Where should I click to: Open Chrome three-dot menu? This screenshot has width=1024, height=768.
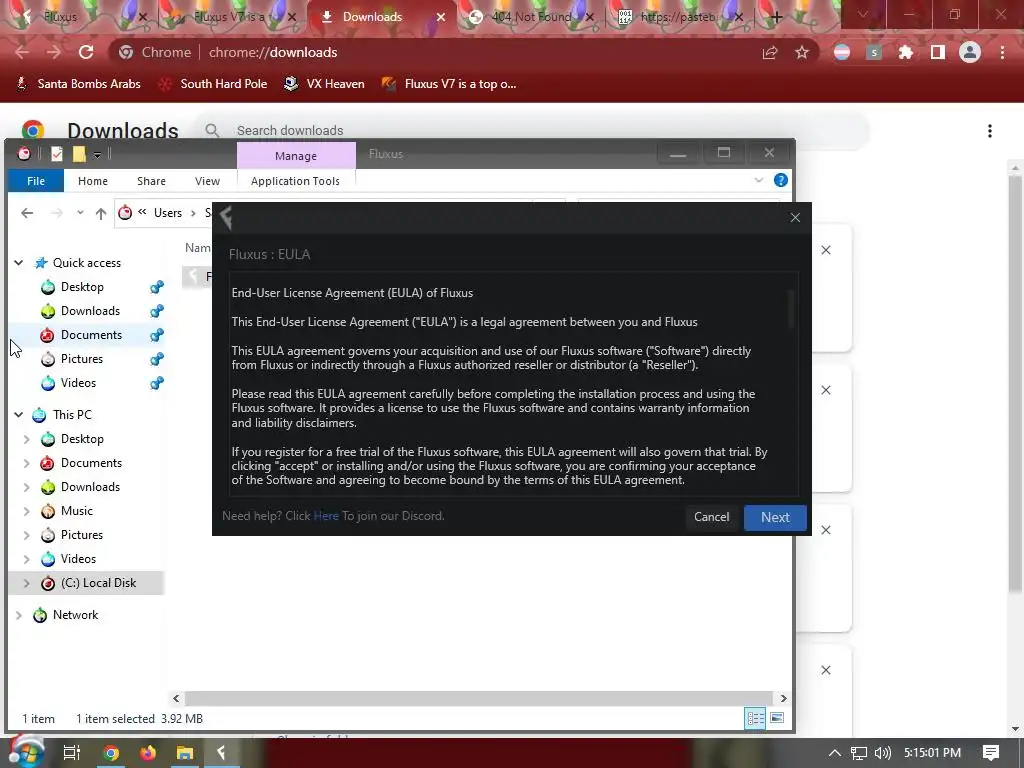tap(1002, 52)
